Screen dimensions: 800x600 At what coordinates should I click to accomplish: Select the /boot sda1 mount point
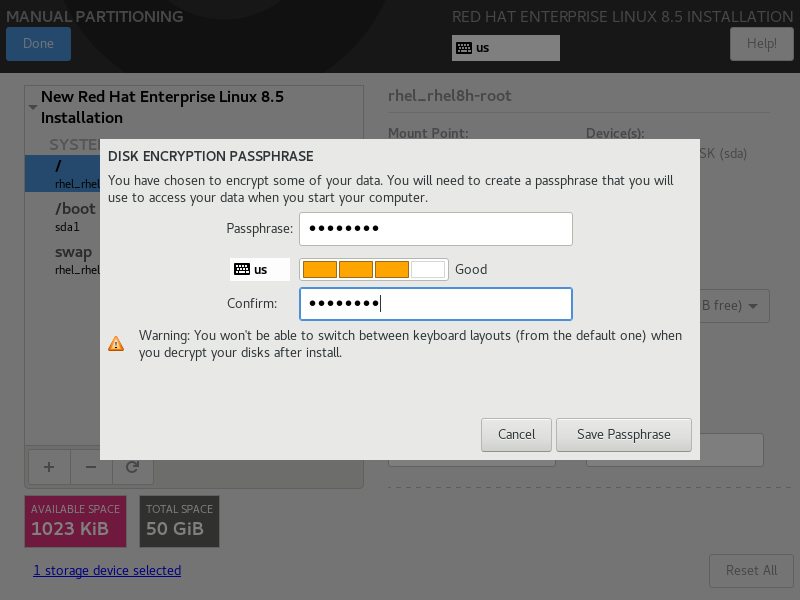click(x=63, y=216)
